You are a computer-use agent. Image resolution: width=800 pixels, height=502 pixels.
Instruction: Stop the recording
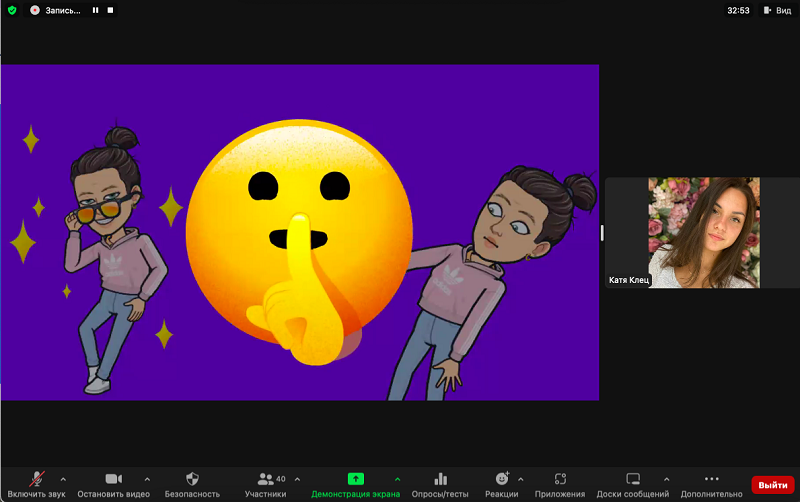pos(110,10)
